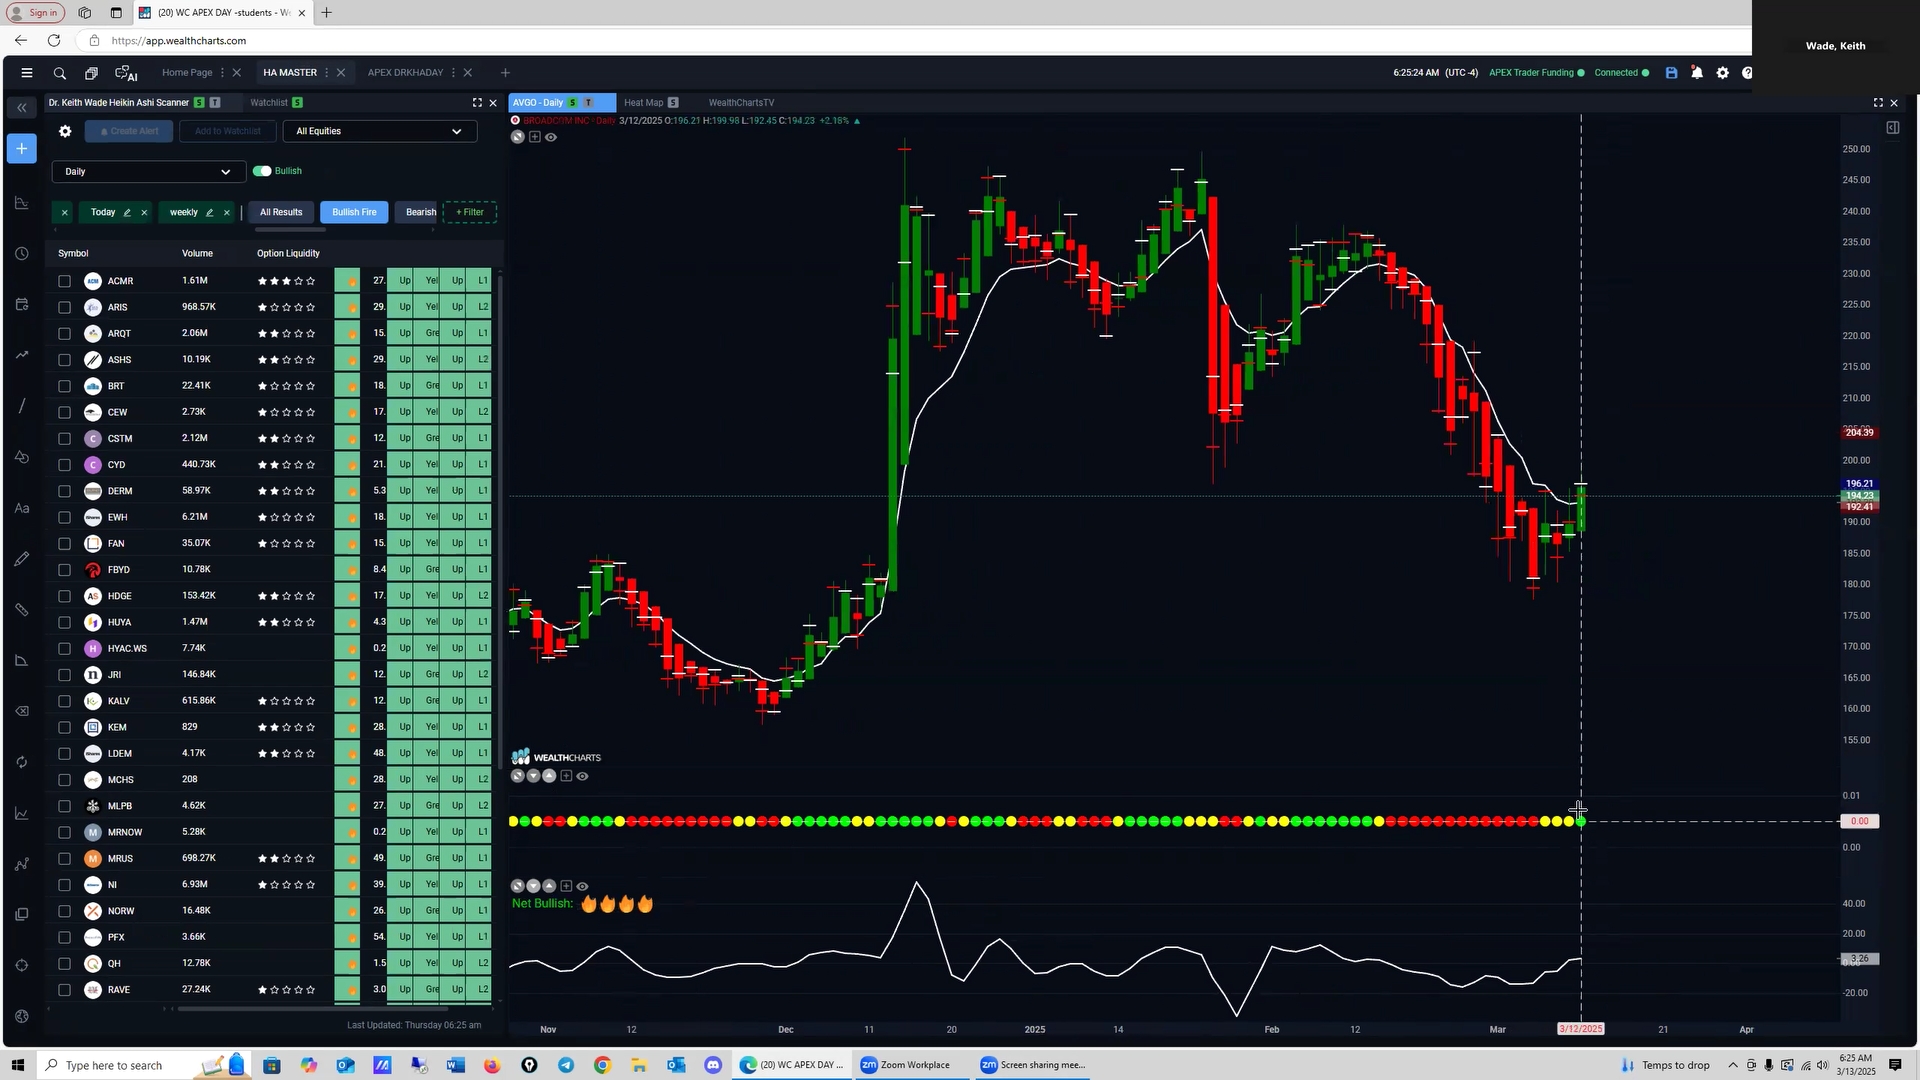The width and height of the screenshot is (1920, 1080).
Task: Open HA MASTER tab options menu dots
Action: 326,73
